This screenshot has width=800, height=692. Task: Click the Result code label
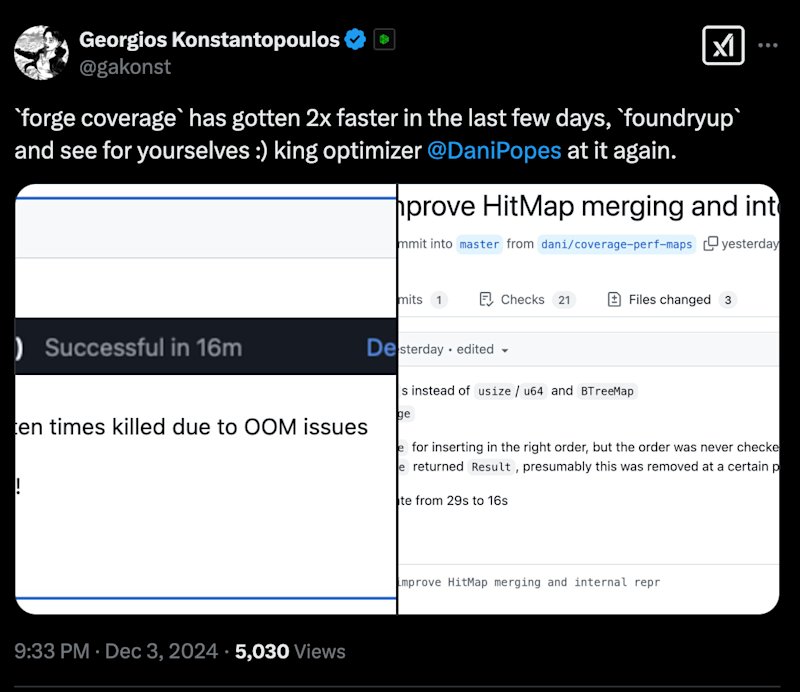491,467
